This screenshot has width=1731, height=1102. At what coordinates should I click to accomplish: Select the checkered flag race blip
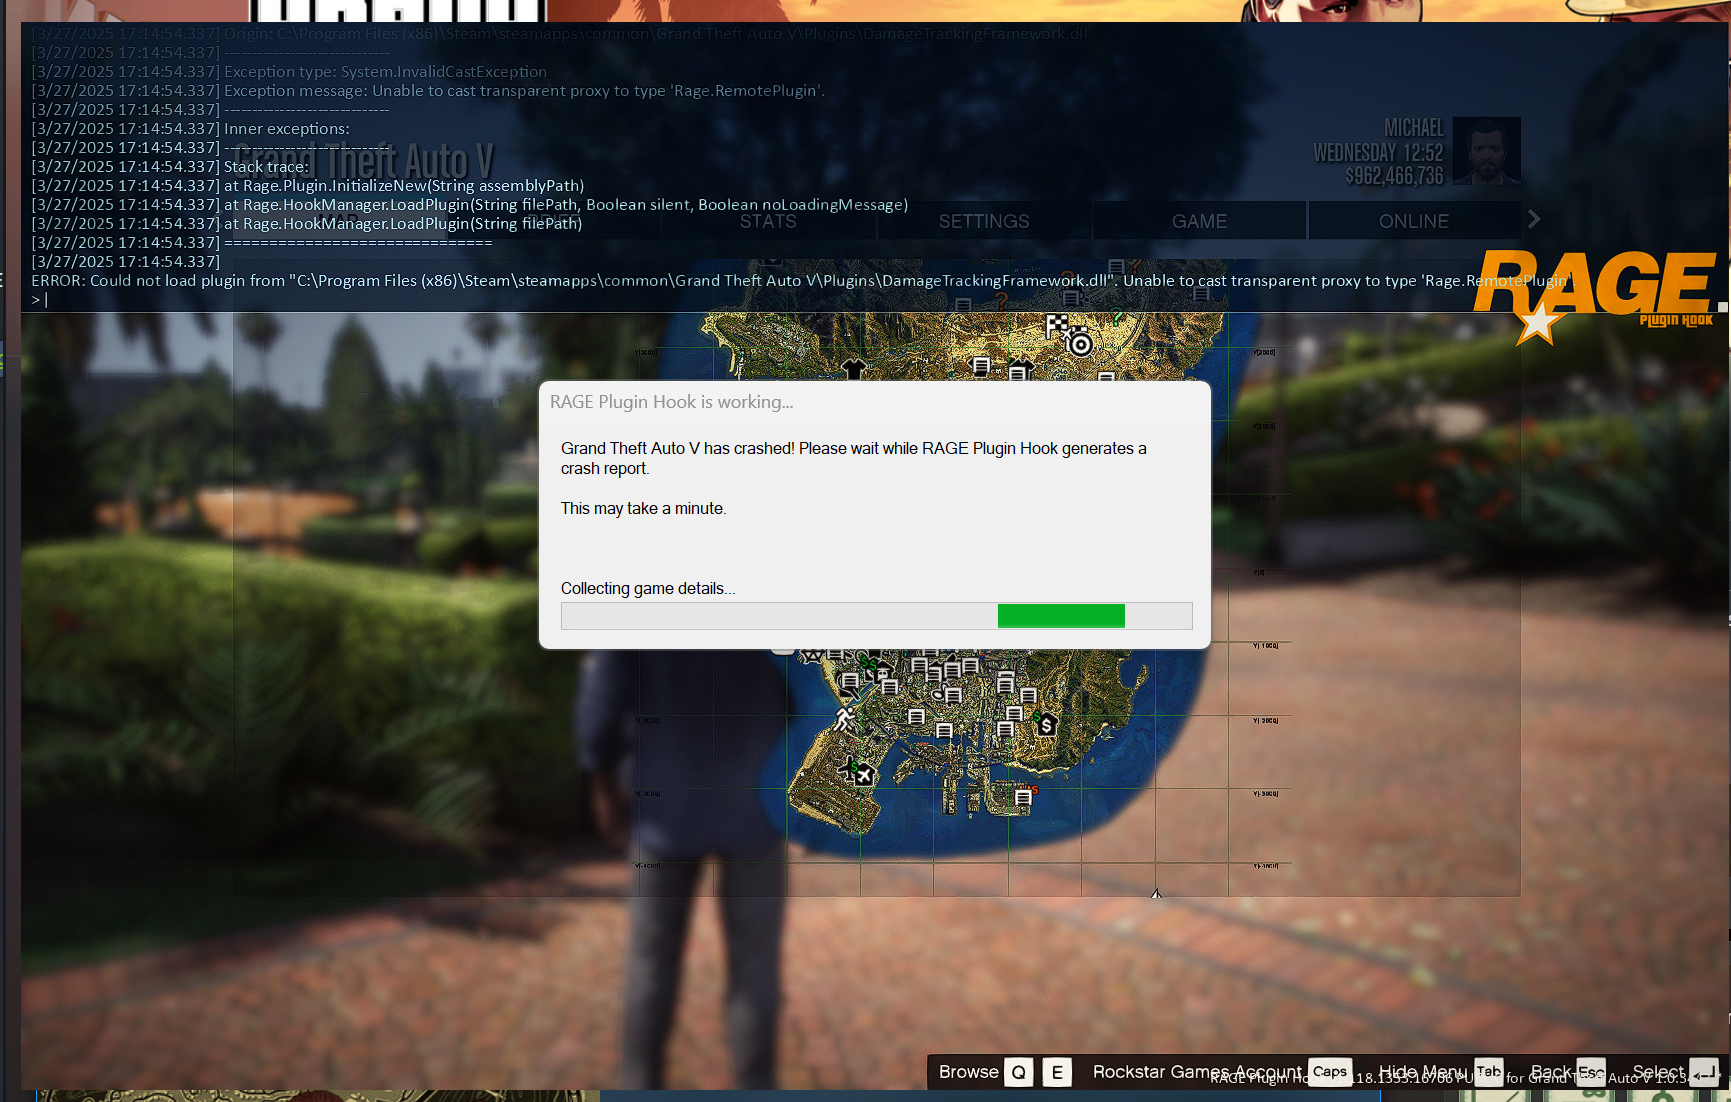tap(1056, 324)
